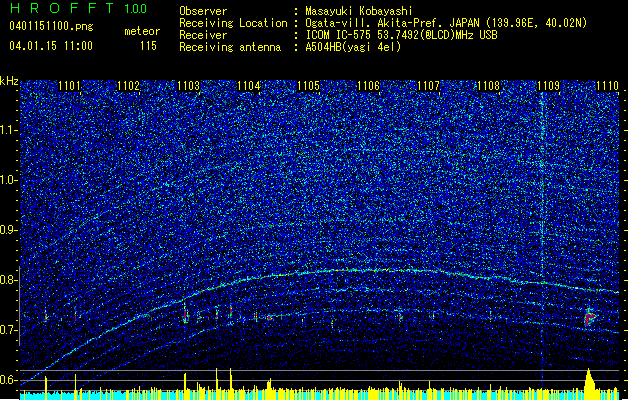
Task: Click frequency axis label 1.1
Action: coord(9,130)
